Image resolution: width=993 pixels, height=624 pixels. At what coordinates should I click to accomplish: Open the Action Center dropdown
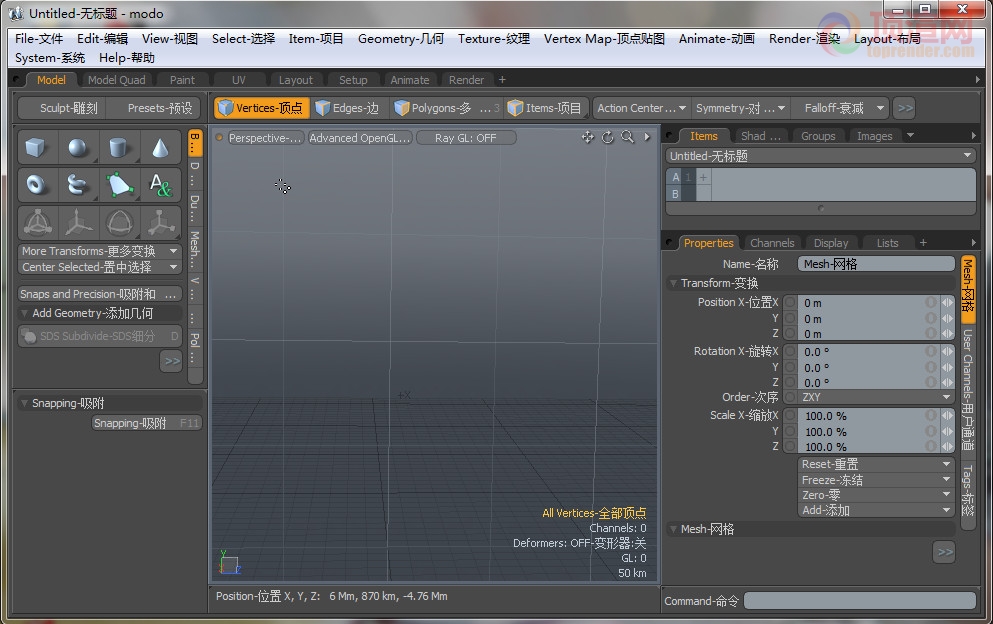coord(642,108)
